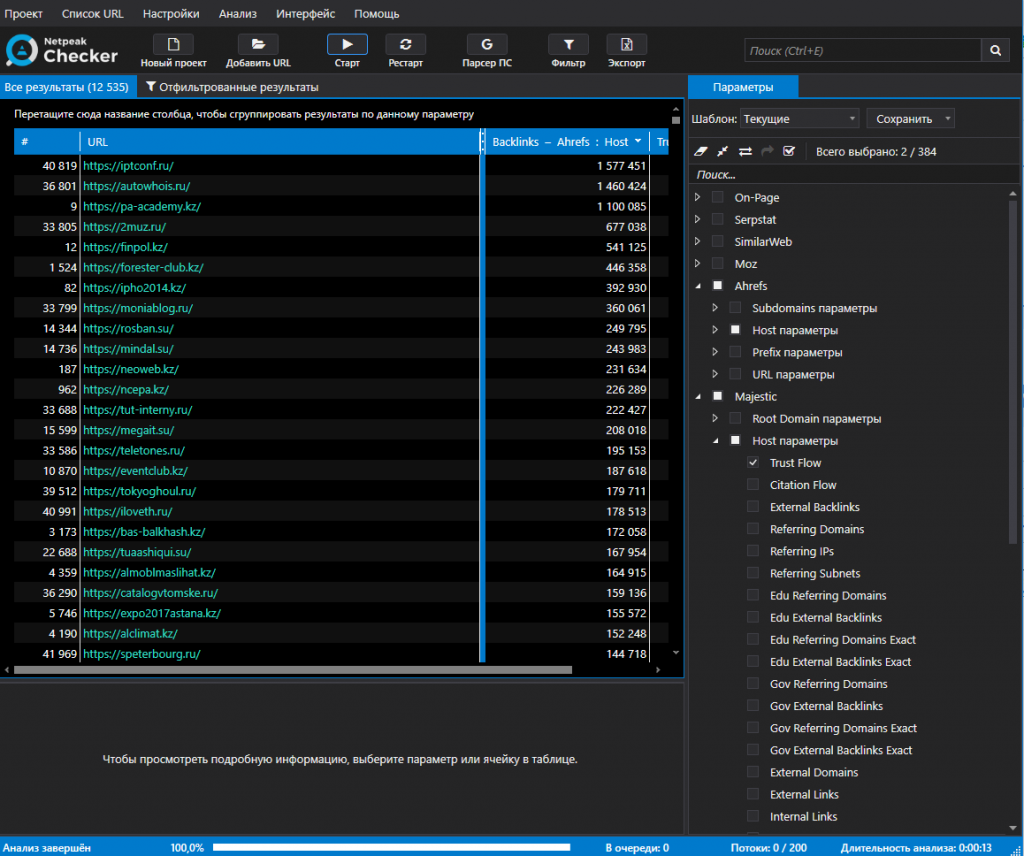Screen dimensions: 1024x856
Task: Tick the Referring Domains checkbox
Action: click(753, 529)
